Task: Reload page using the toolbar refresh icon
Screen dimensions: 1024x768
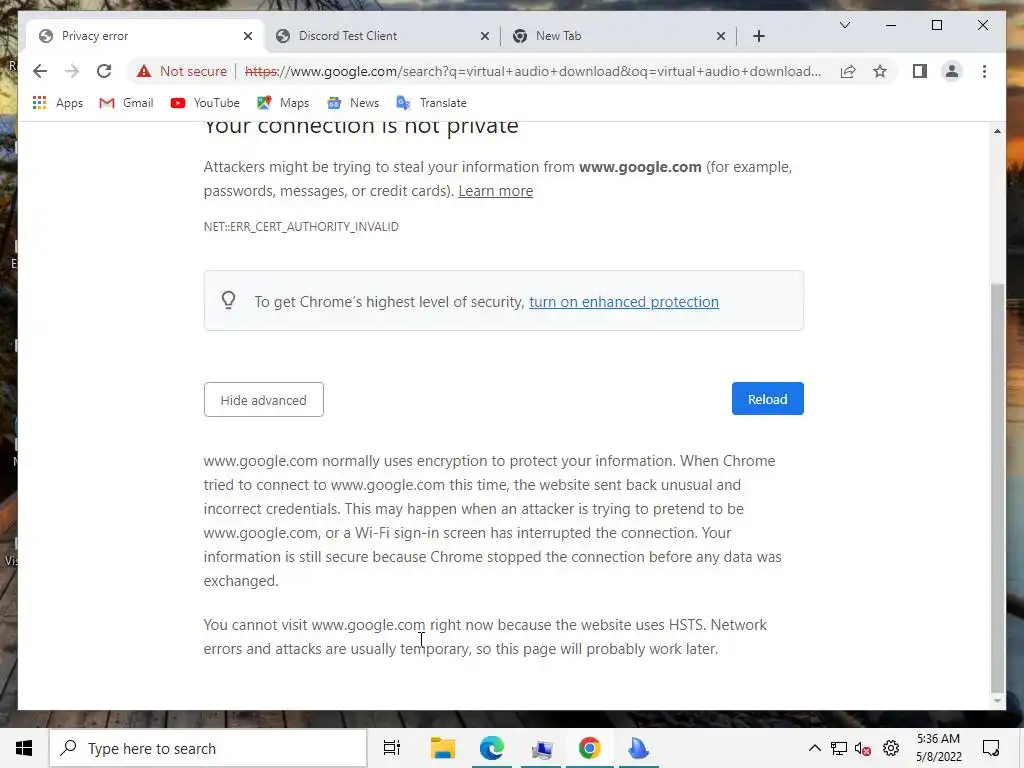Action: click(x=104, y=71)
